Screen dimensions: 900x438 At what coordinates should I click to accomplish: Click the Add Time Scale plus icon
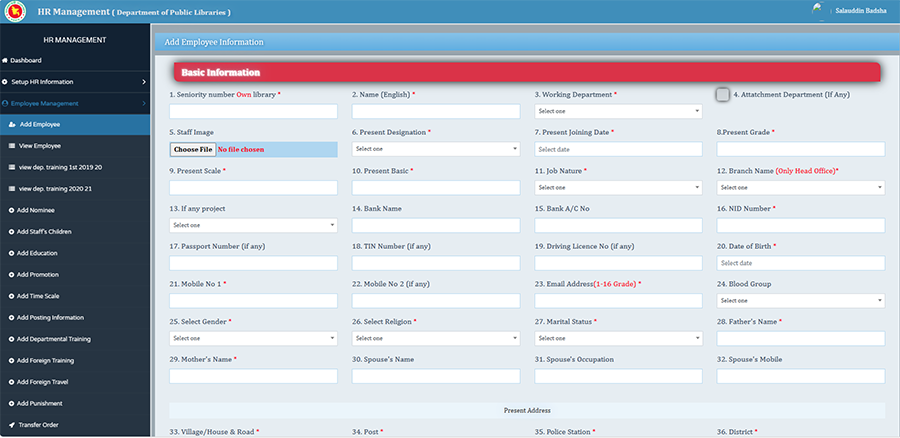click(x=11, y=296)
